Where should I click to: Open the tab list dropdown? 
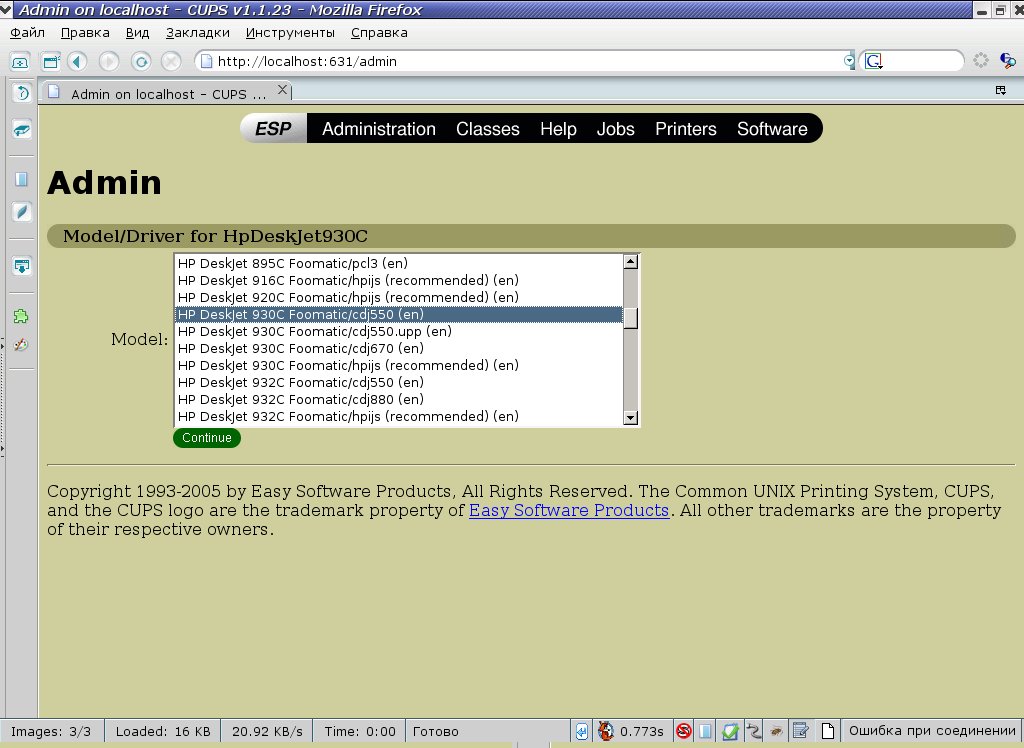[1000, 90]
